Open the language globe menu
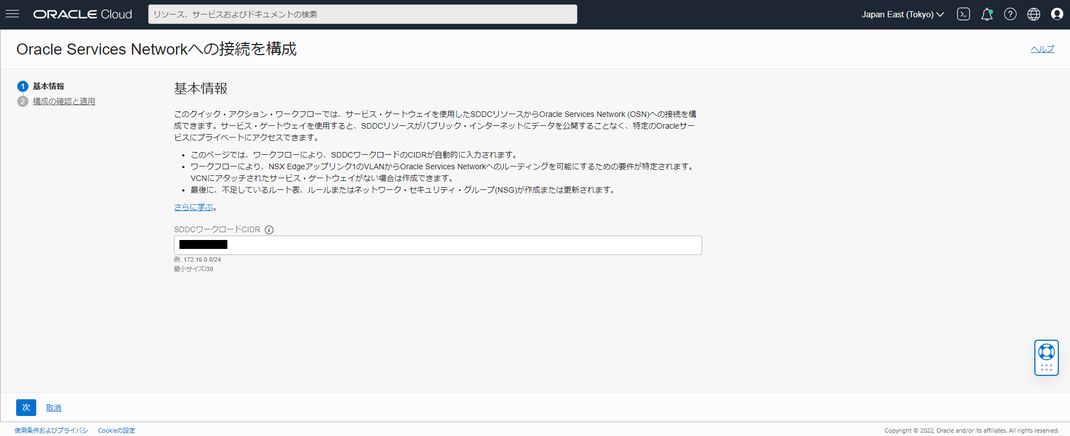This screenshot has width=1070, height=436. 1034,14
